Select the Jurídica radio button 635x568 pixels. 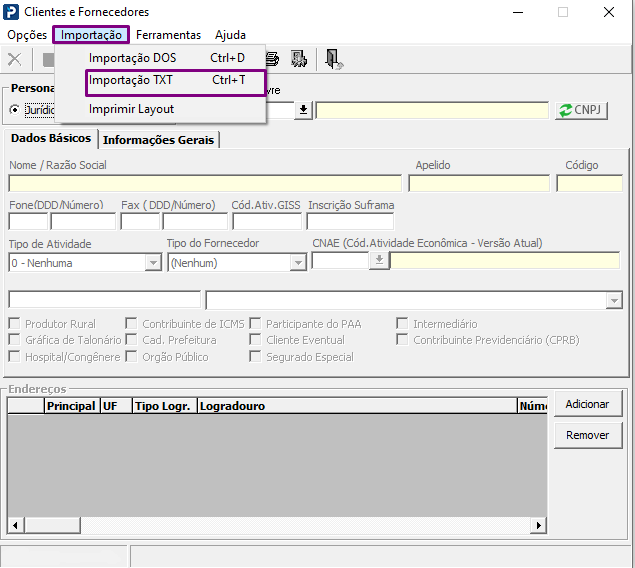tap(14, 109)
